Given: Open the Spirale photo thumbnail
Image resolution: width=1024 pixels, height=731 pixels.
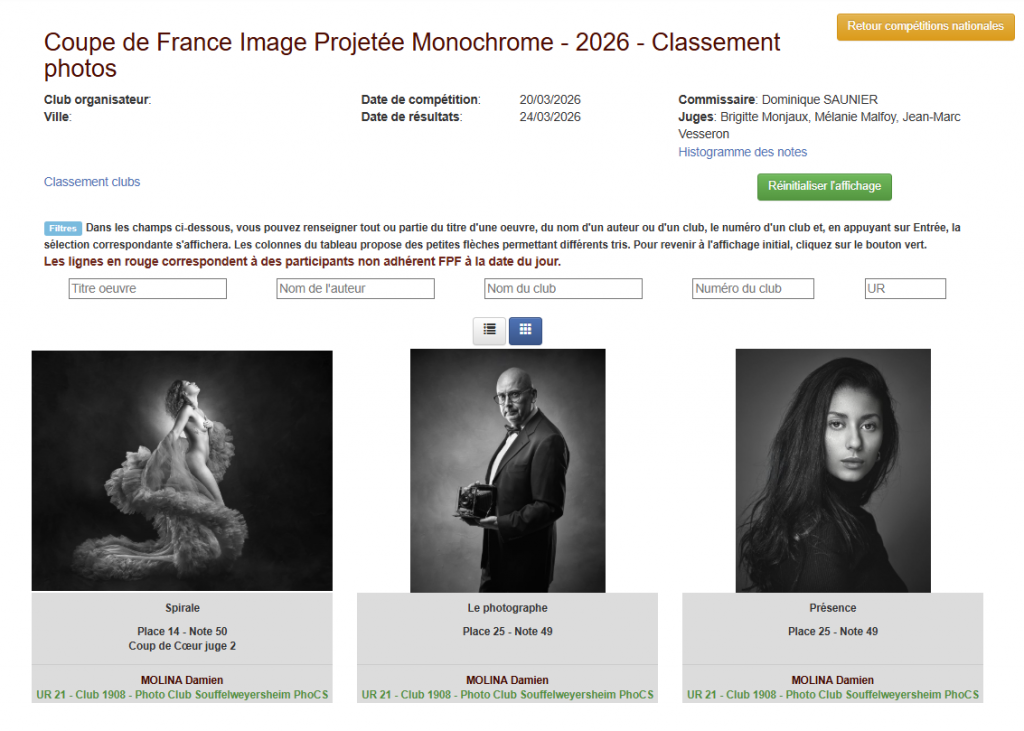Looking at the screenshot, I should coord(182,470).
